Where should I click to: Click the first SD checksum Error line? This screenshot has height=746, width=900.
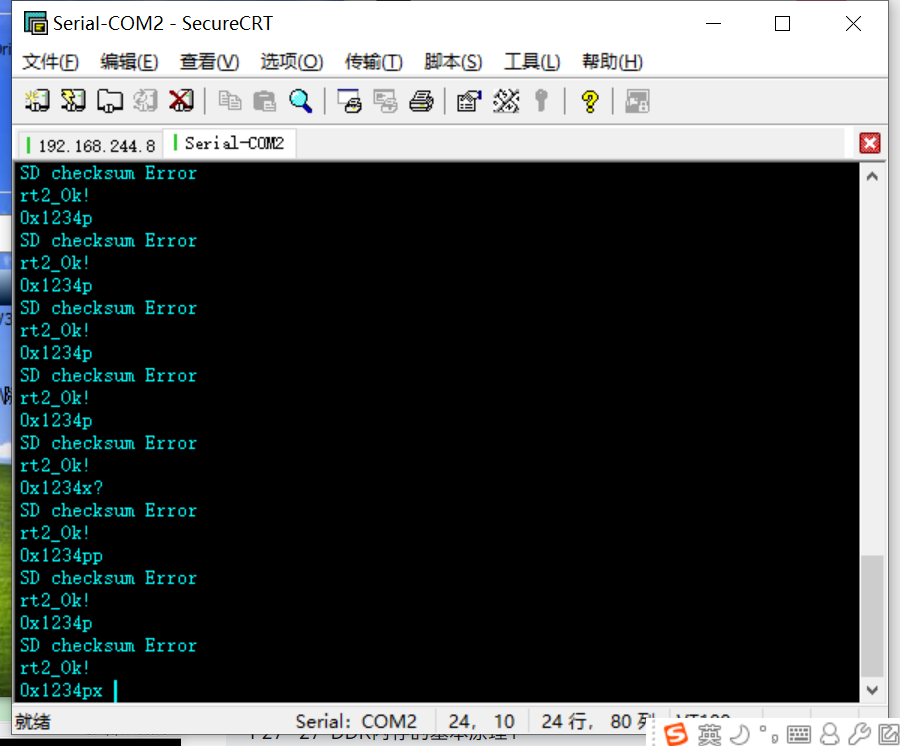(x=108, y=173)
